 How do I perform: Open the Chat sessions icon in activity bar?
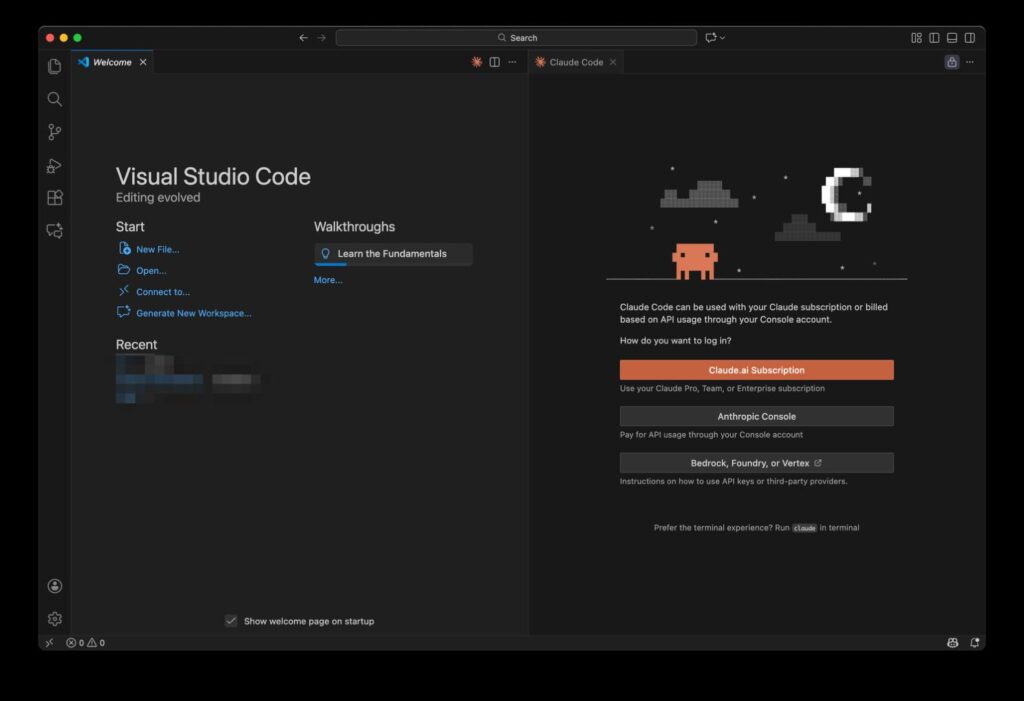[55, 231]
